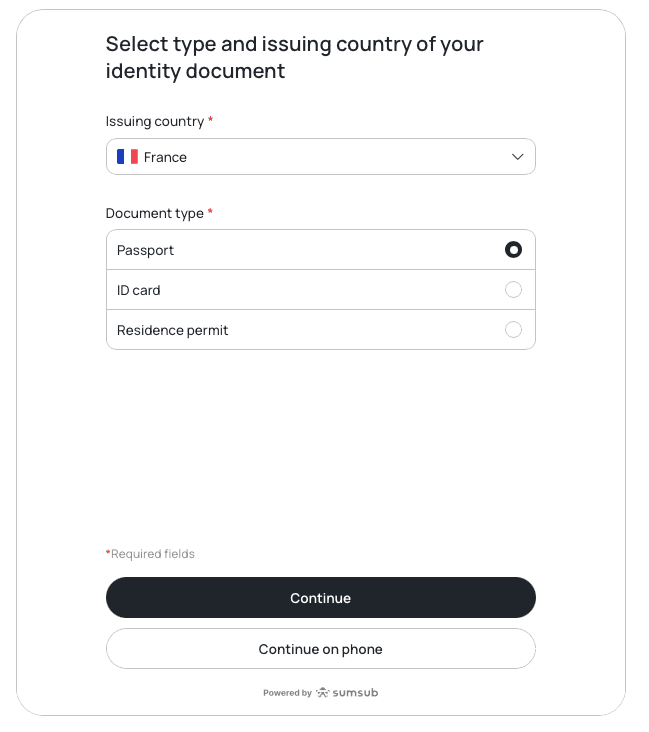Click the sumsub wordmark
The height and width of the screenshot is (732, 649).
[x=356, y=692]
